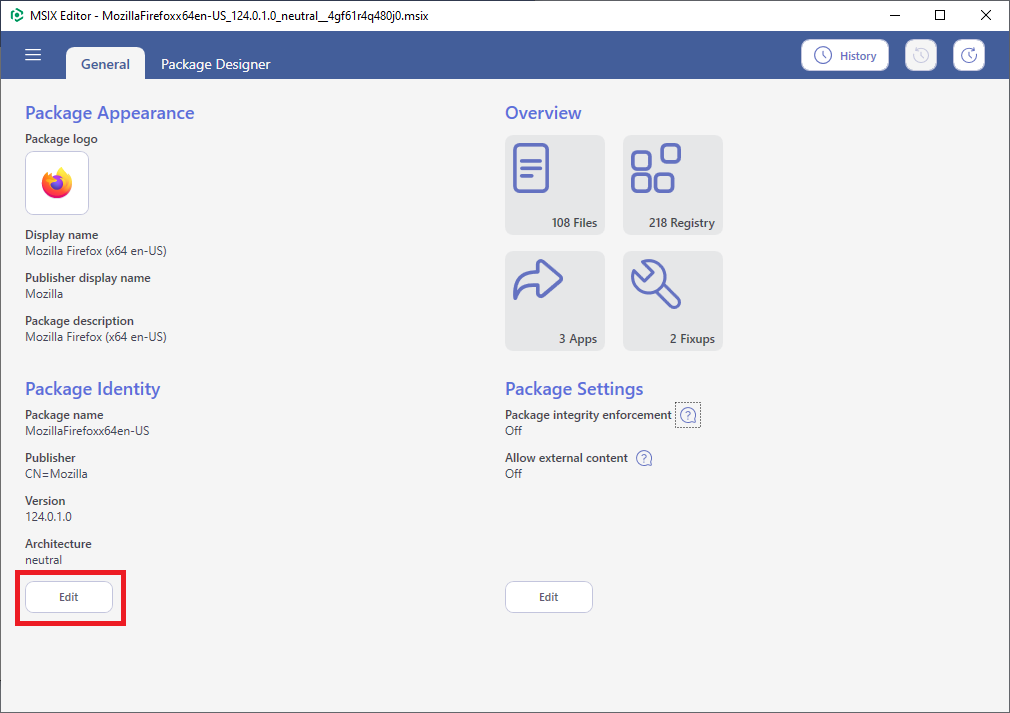The width and height of the screenshot is (1010, 713).
Task: Close the MSIX Editor window
Action: [x=986, y=15]
